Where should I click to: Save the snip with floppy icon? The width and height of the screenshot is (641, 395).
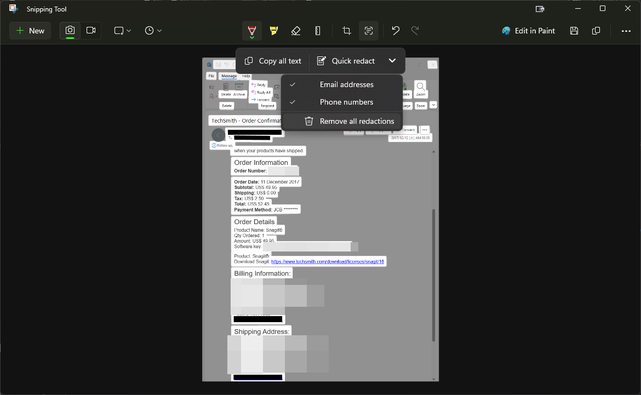[574, 31]
